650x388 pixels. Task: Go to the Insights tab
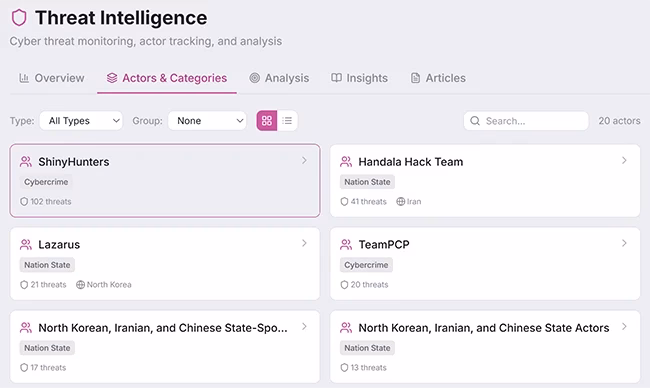(x=359, y=78)
